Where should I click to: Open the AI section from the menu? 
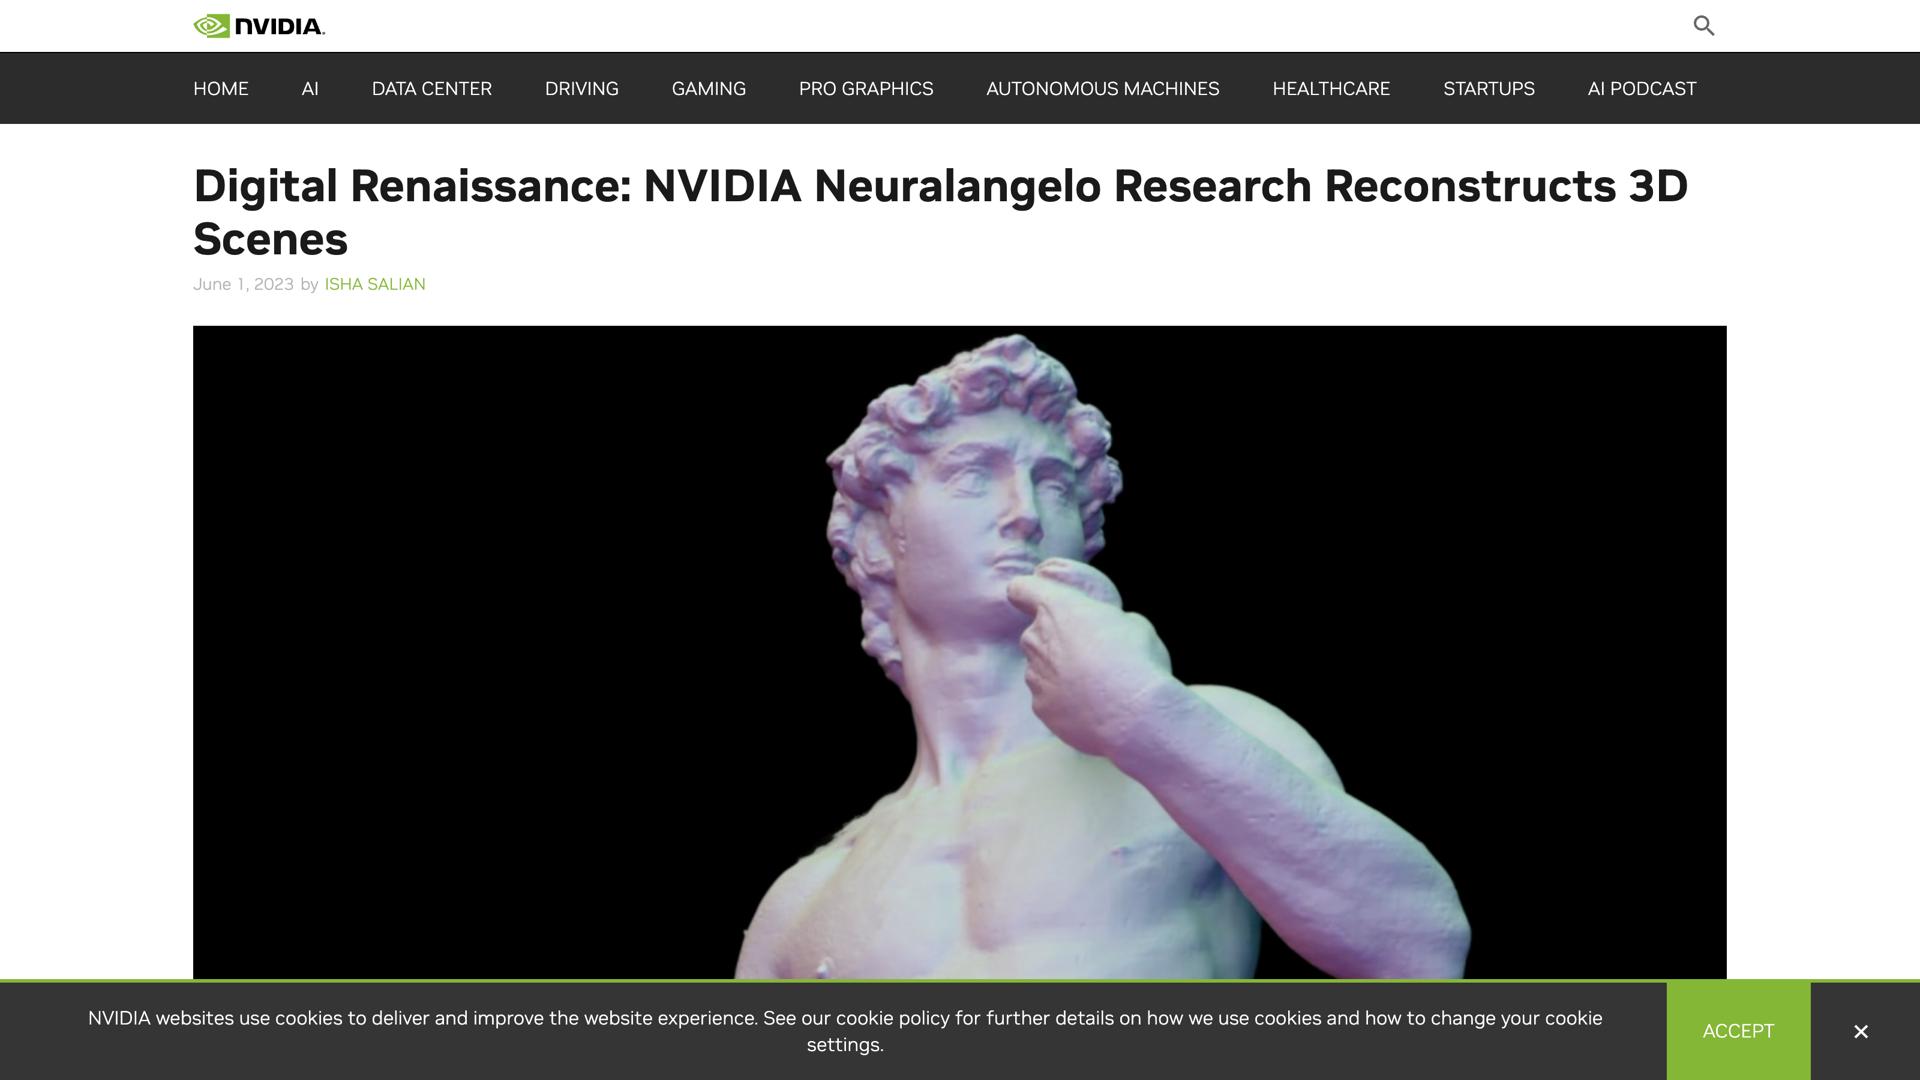(x=309, y=88)
